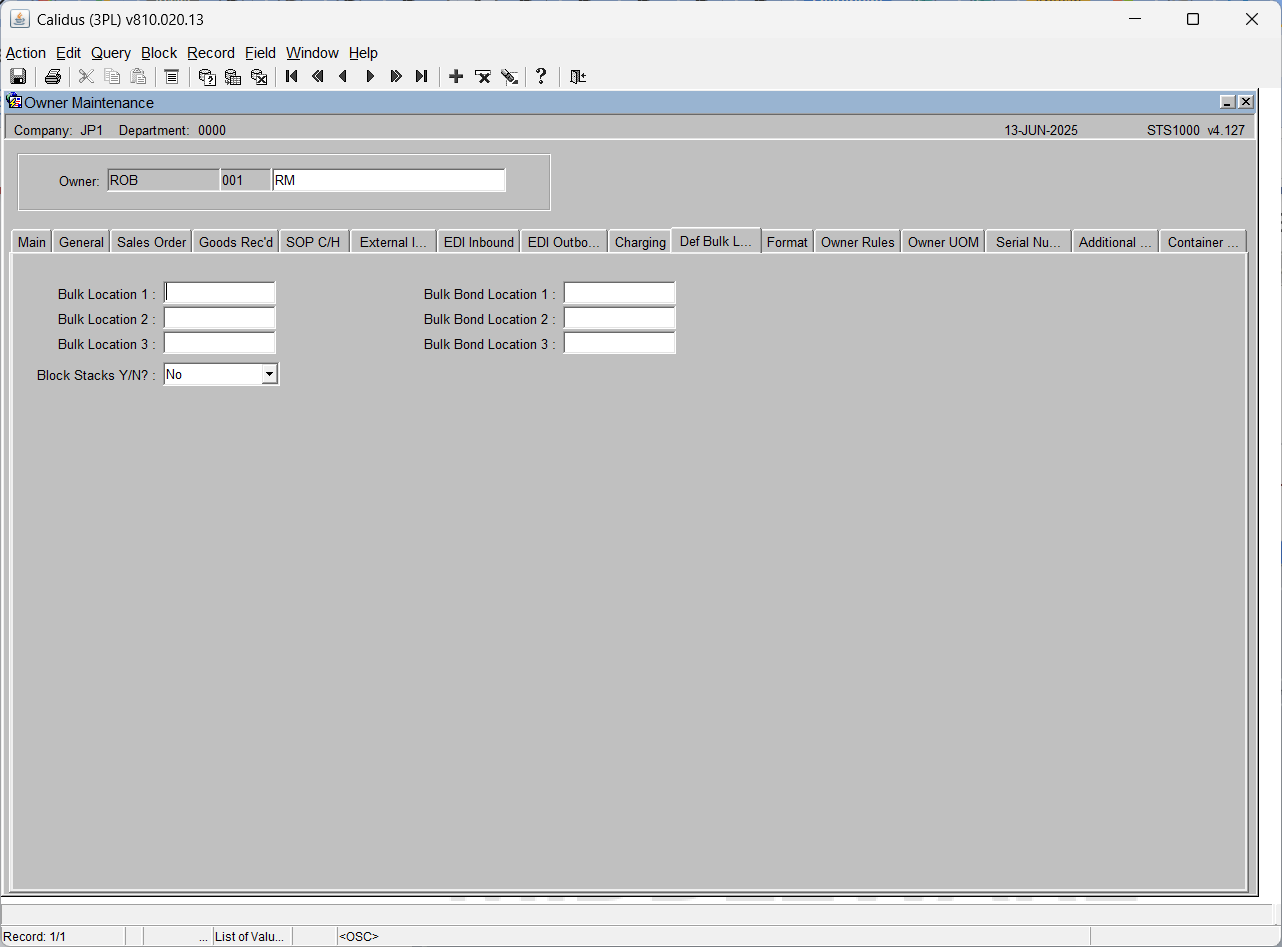Switch to the Serial Nu... tab

point(1028,242)
